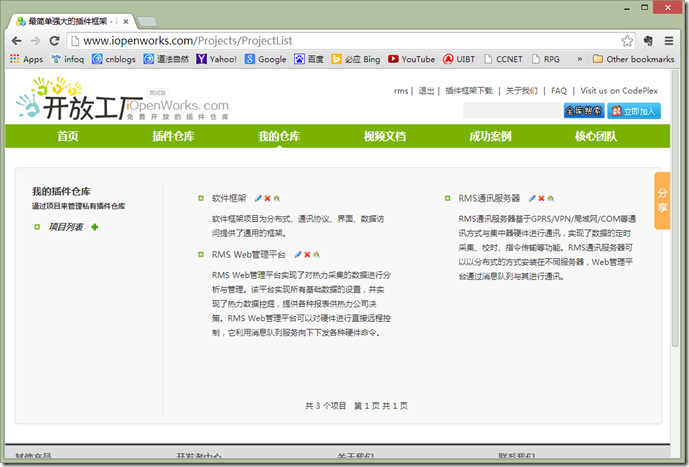Open the Other bookmarks folder
Image resolution: width=689 pixels, height=467 pixels.
point(633,59)
